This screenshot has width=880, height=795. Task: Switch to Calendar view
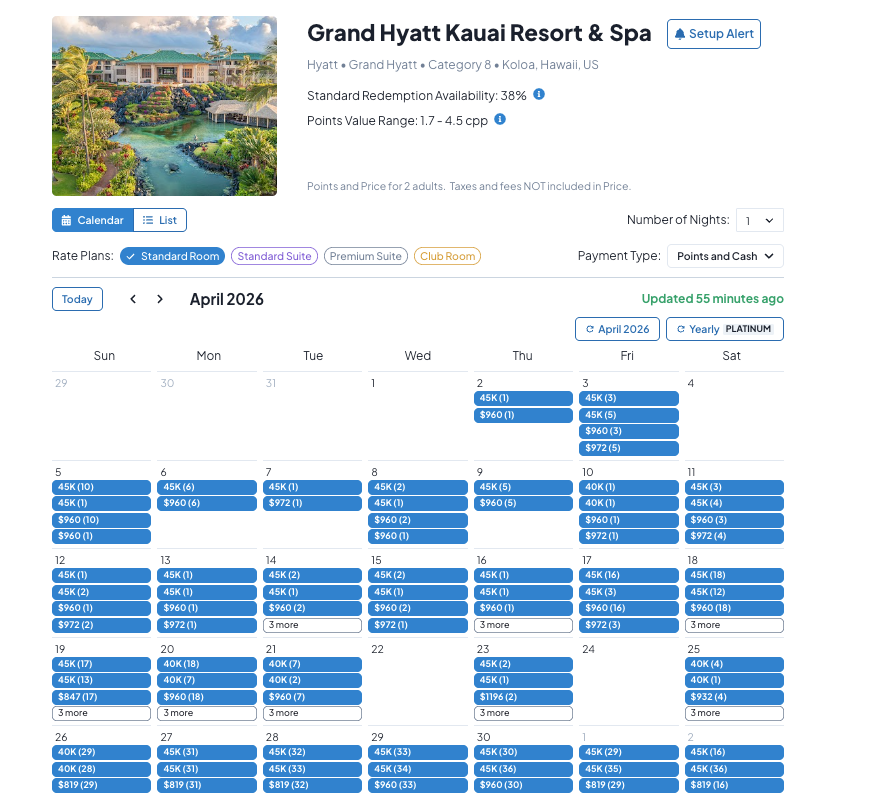coord(93,220)
